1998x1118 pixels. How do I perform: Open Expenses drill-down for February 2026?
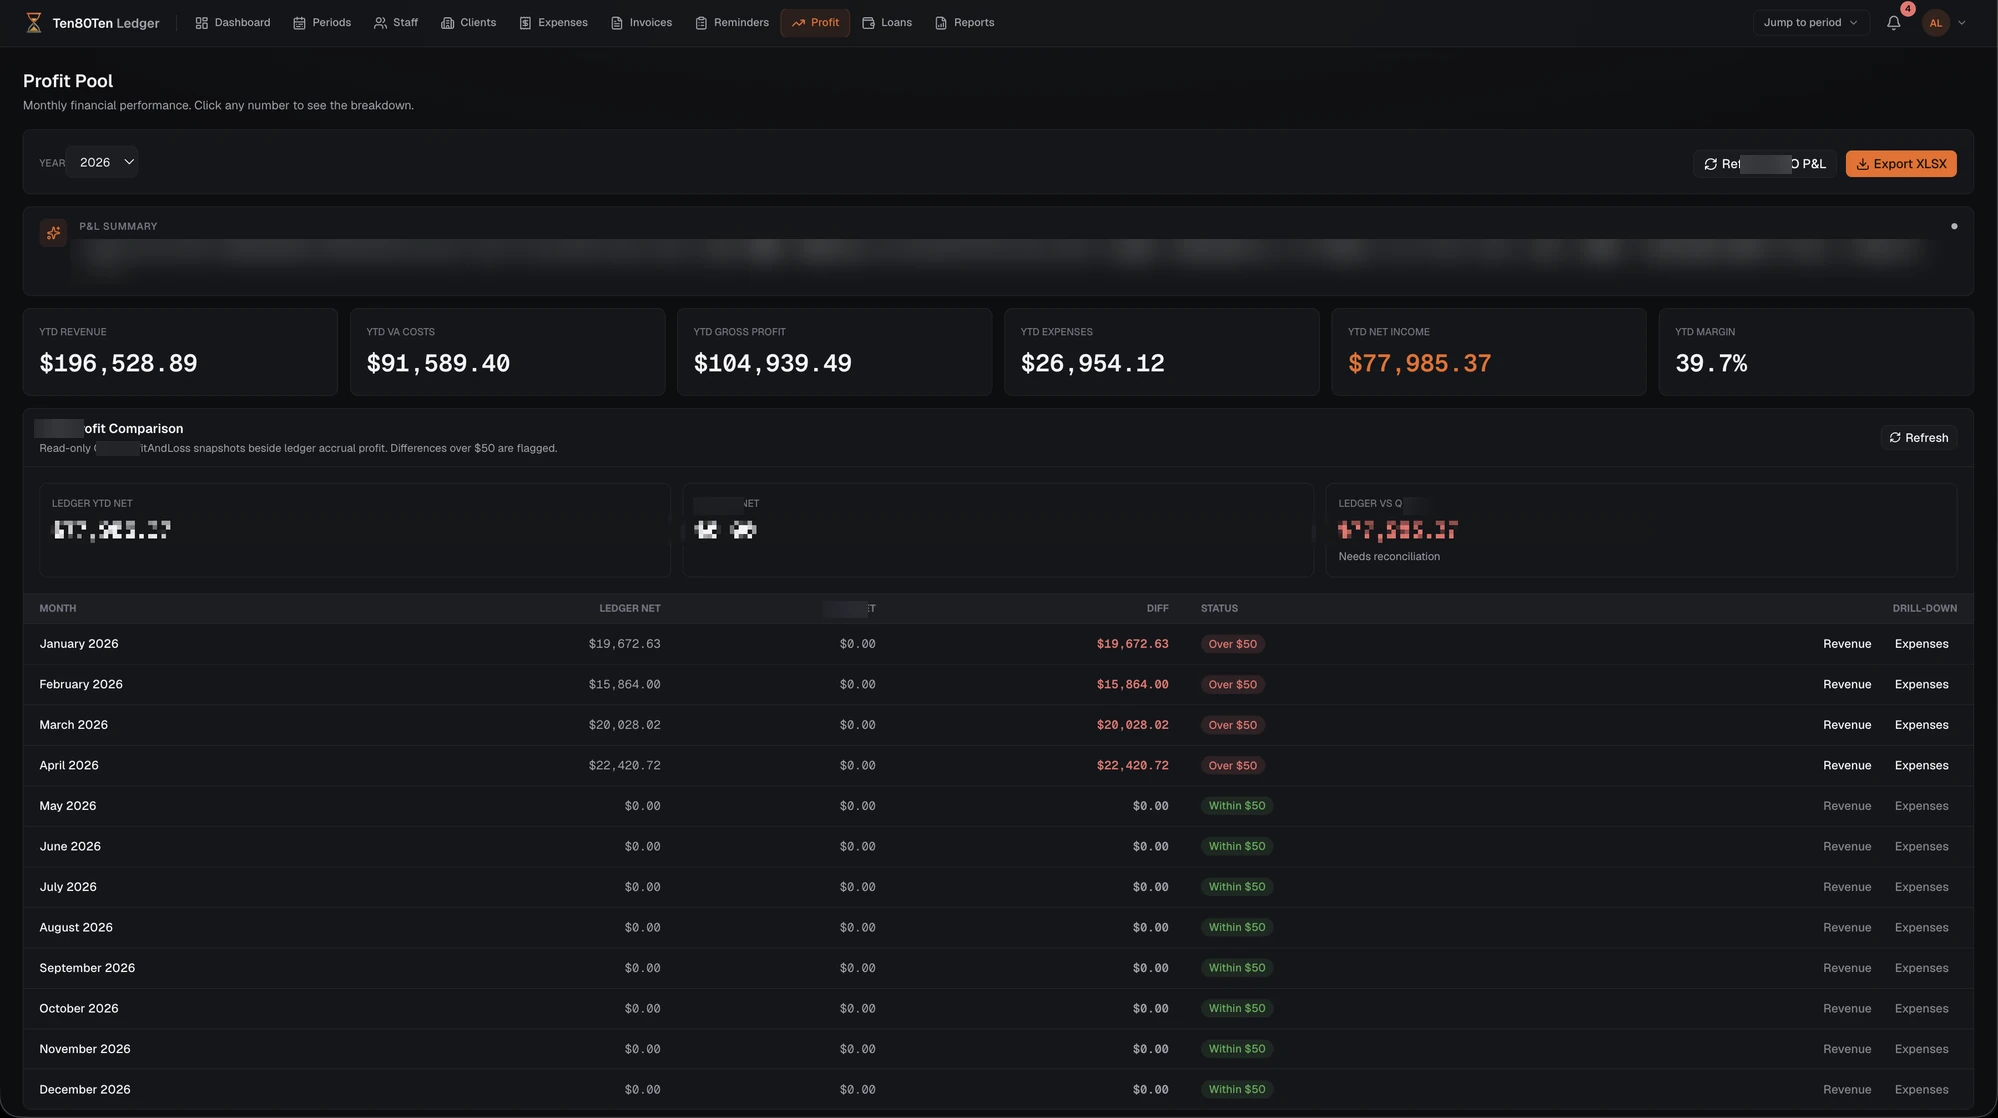point(1921,684)
